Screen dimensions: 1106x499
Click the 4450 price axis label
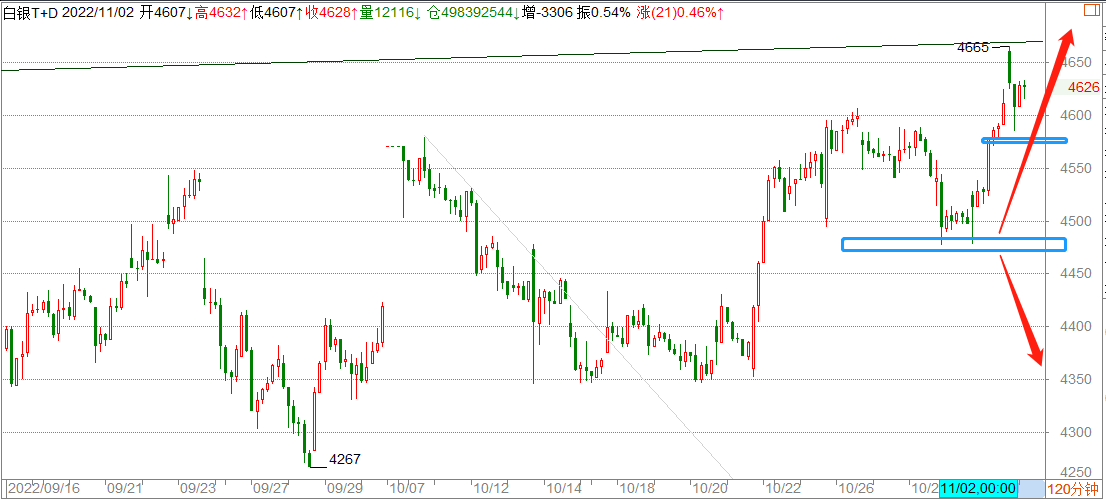1076,275
